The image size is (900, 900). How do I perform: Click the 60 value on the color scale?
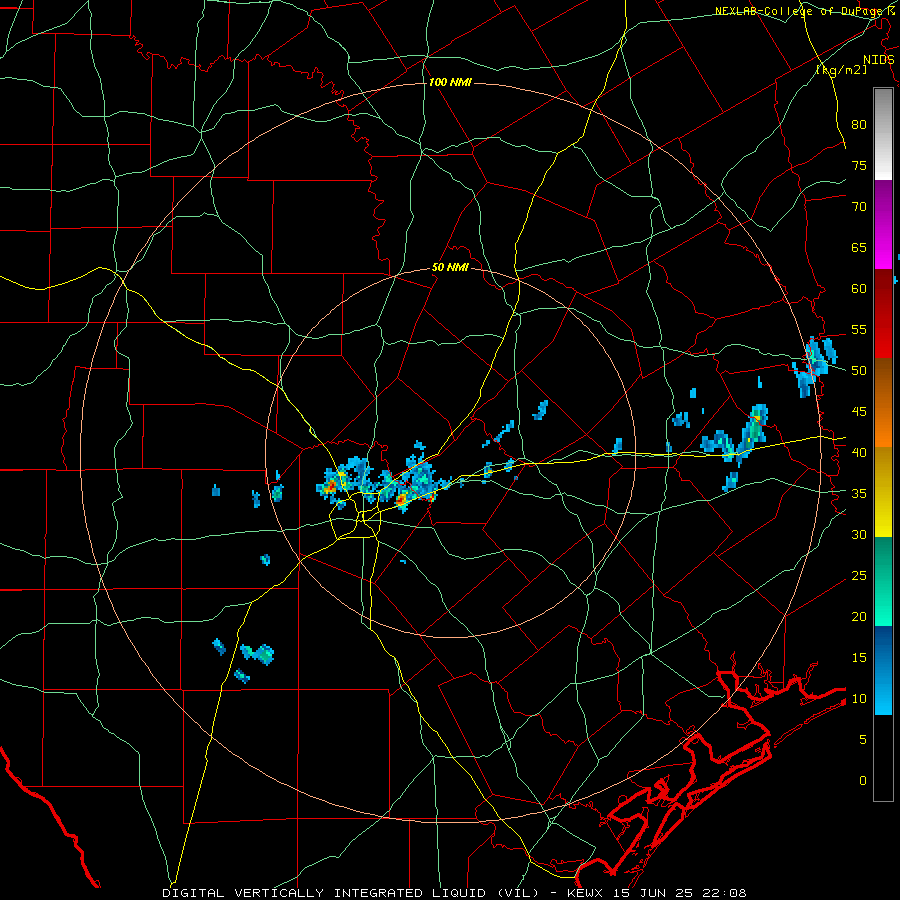(859, 289)
